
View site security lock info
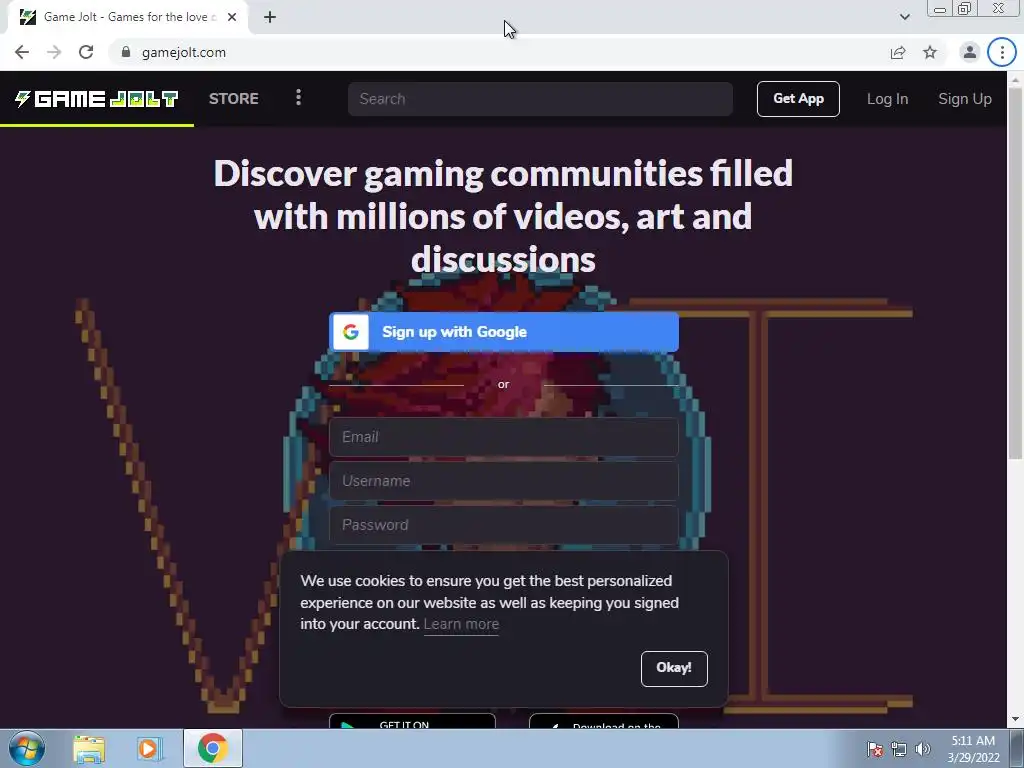(x=126, y=52)
